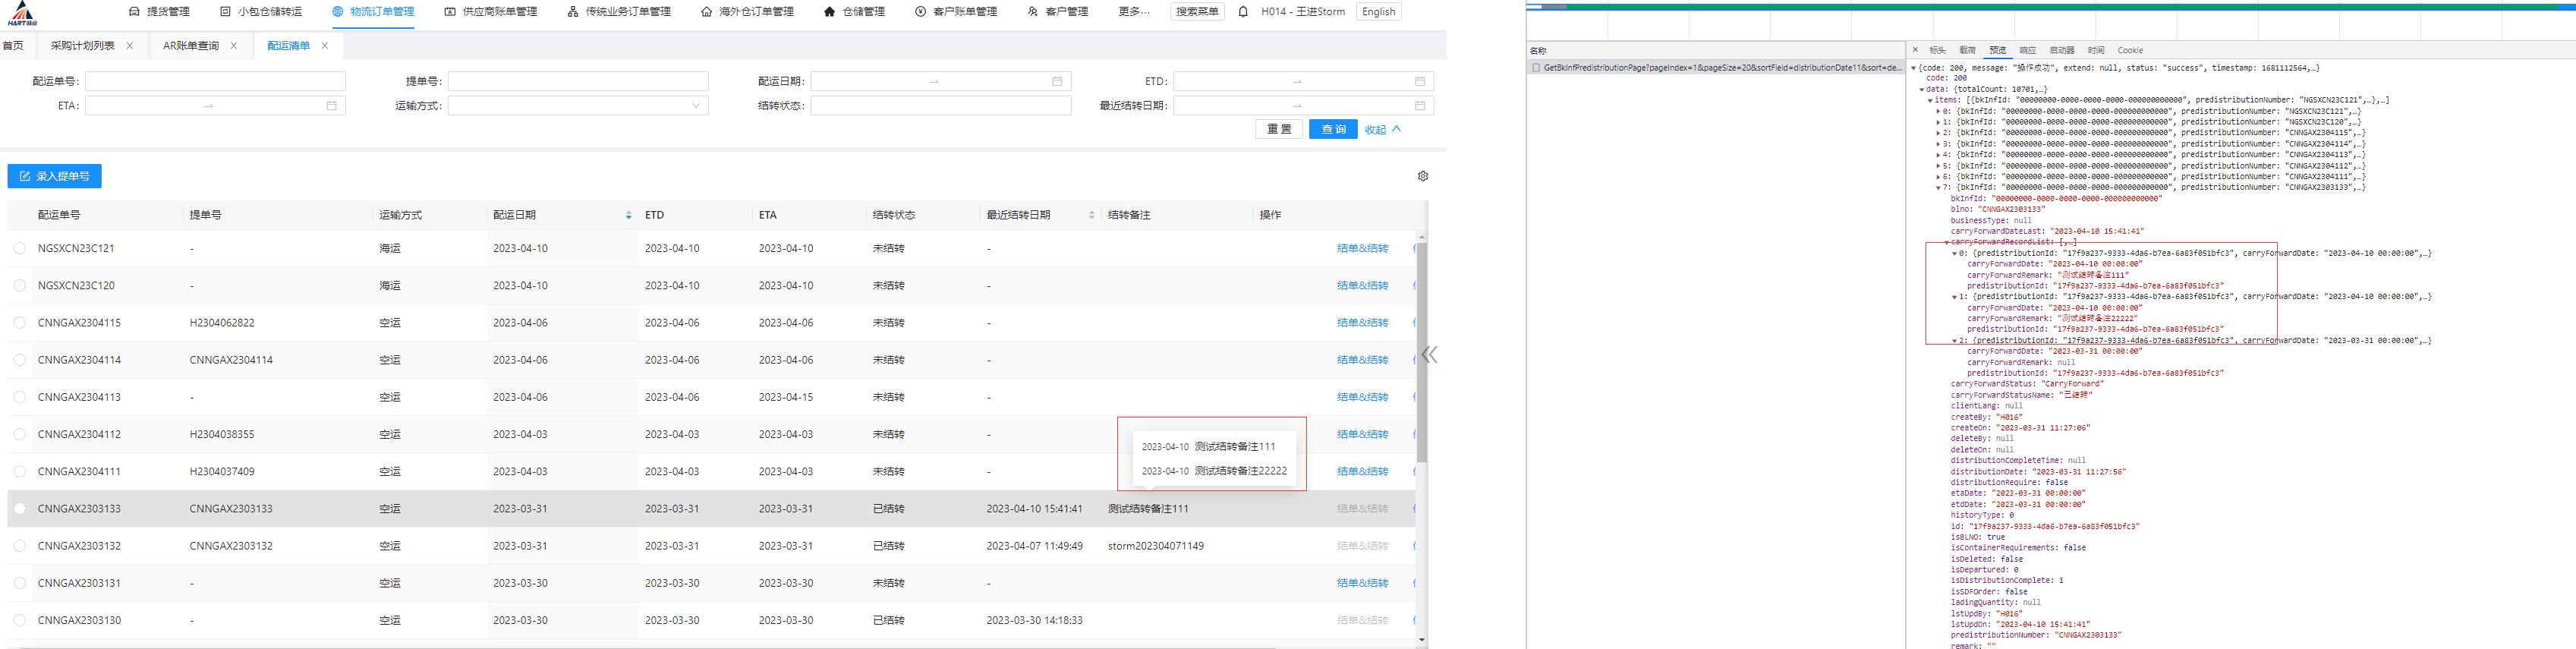This screenshot has height=649, width=2576.
Task: Close the devtools request detail panel
Action: tap(1915, 50)
